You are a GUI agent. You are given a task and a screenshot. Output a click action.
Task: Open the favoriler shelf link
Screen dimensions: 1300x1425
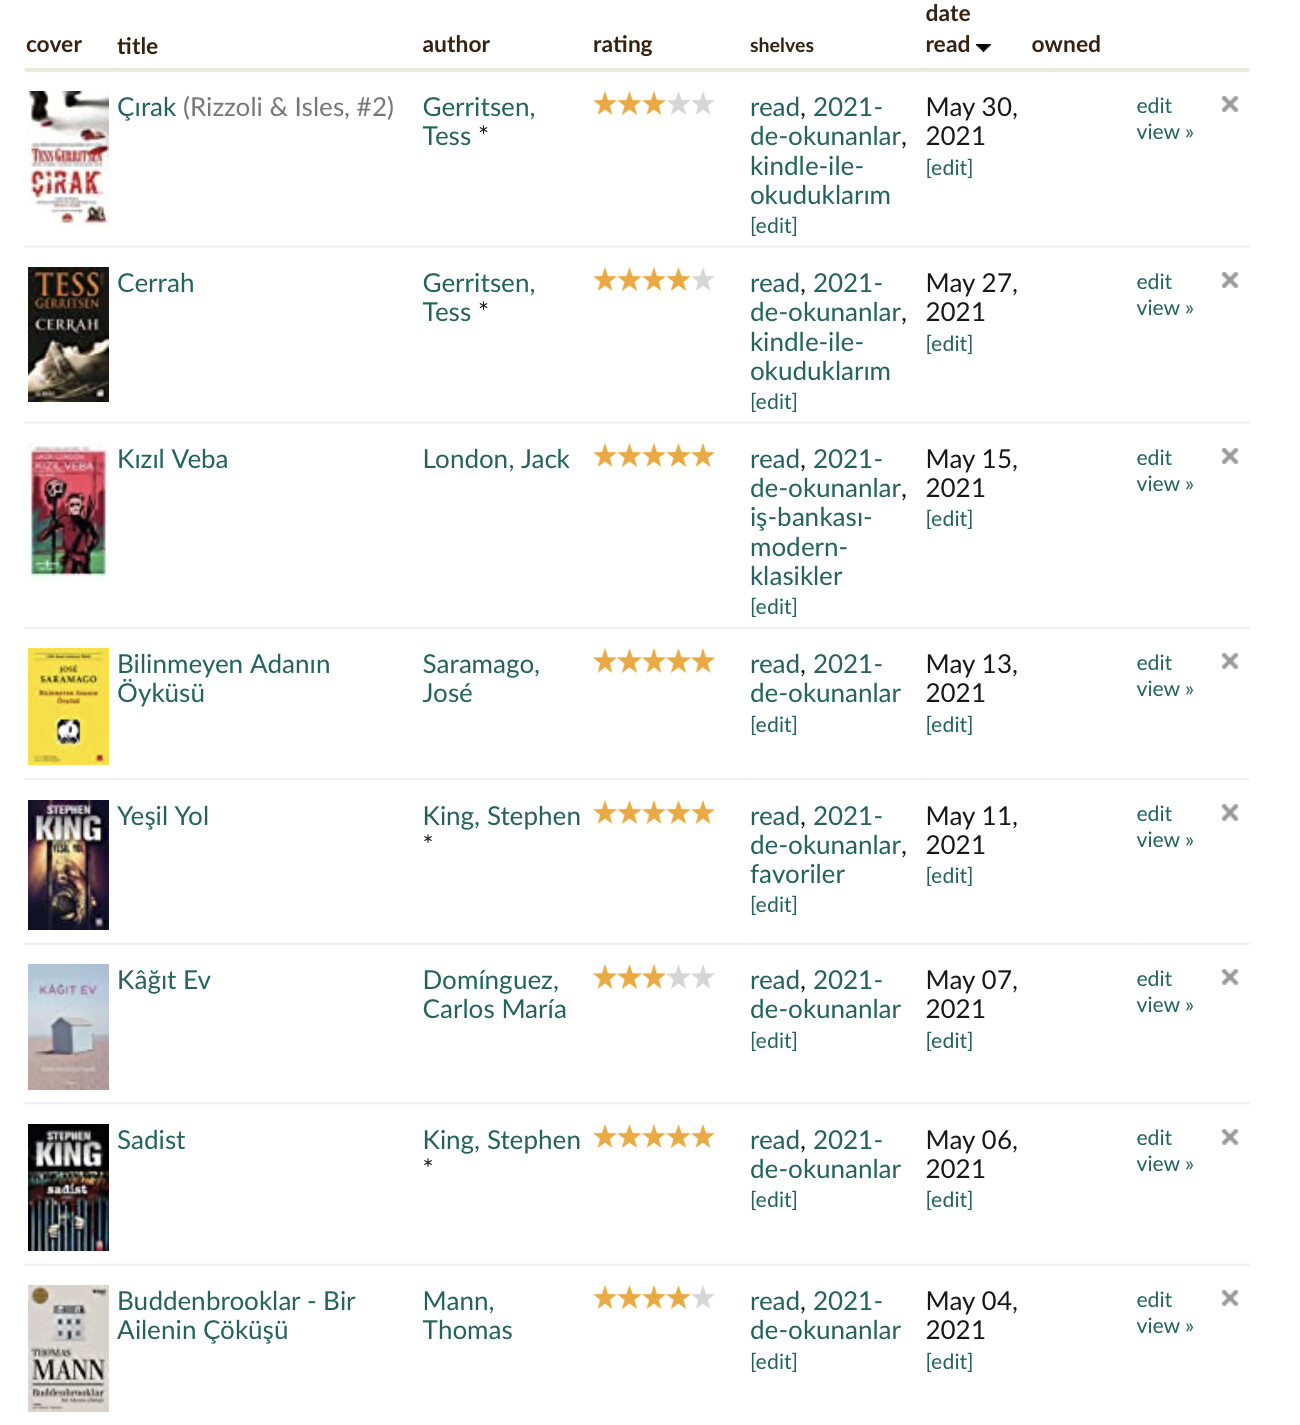797,874
